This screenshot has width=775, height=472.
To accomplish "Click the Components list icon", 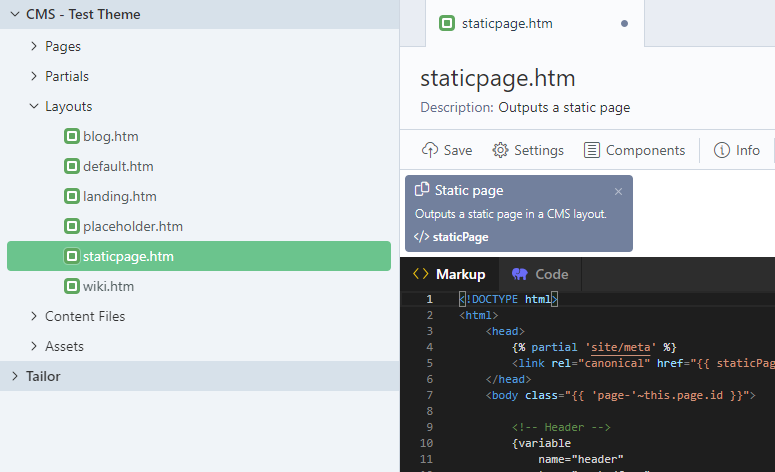I will (592, 150).
